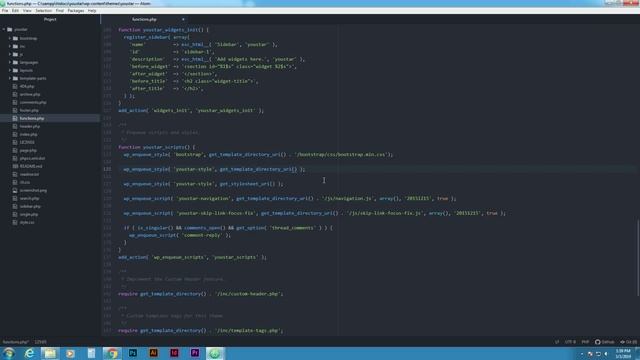
Task: Open InDesign from the taskbar
Action: [174, 353]
